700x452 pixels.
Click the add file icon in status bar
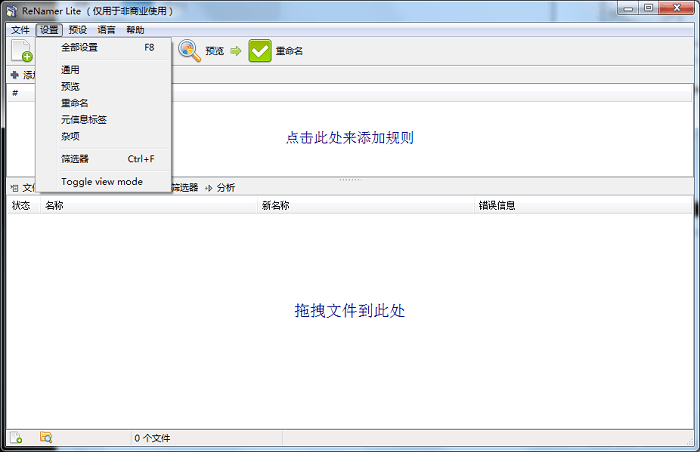coord(16,437)
